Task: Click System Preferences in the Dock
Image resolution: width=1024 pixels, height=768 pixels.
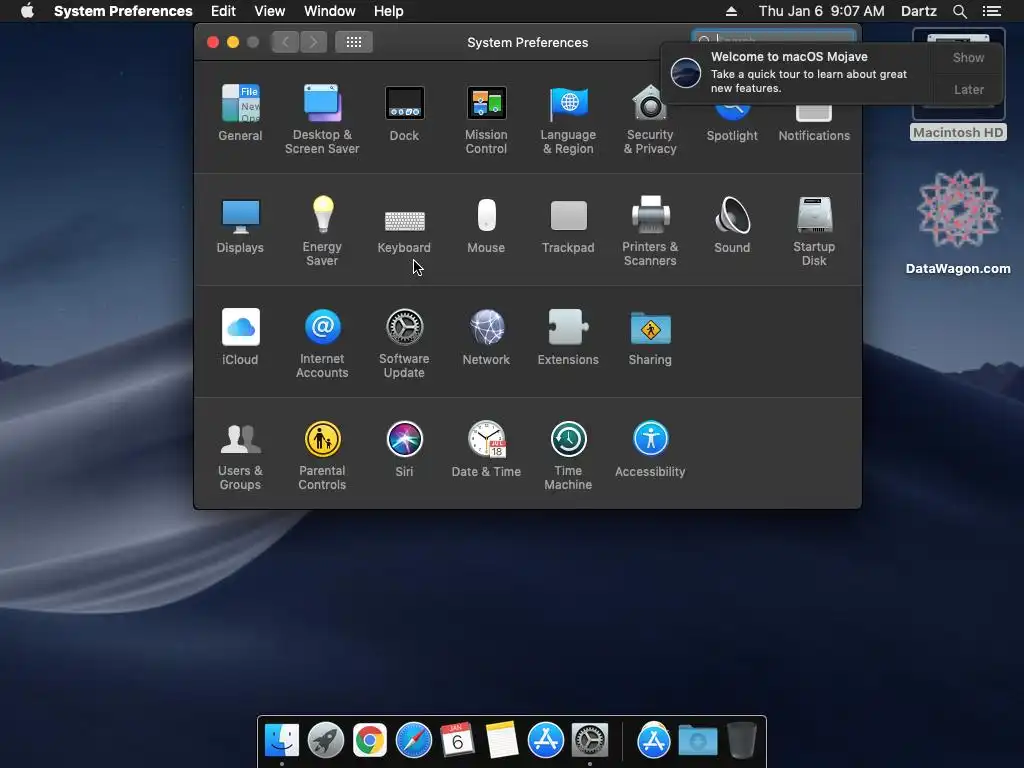Action: click(x=590, y=740)
